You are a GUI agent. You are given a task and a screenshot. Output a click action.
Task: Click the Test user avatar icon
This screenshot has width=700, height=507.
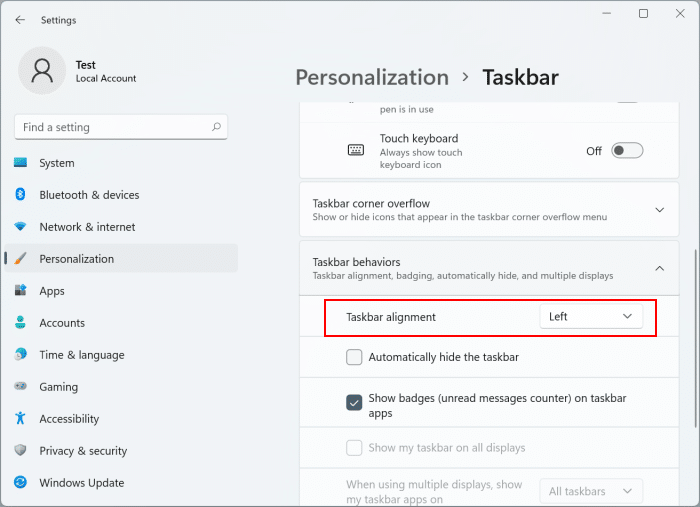coord(42,71)
